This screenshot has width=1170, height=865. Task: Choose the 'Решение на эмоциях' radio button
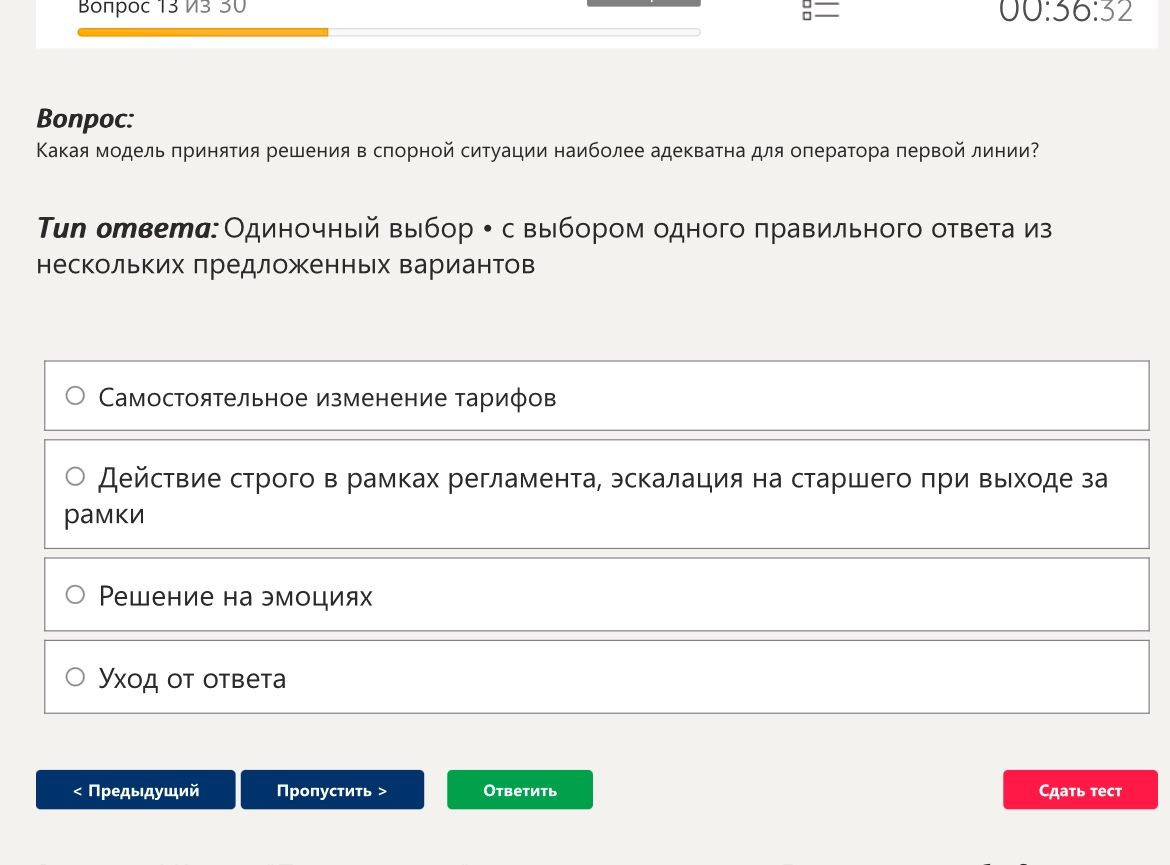tap(75, 594)
